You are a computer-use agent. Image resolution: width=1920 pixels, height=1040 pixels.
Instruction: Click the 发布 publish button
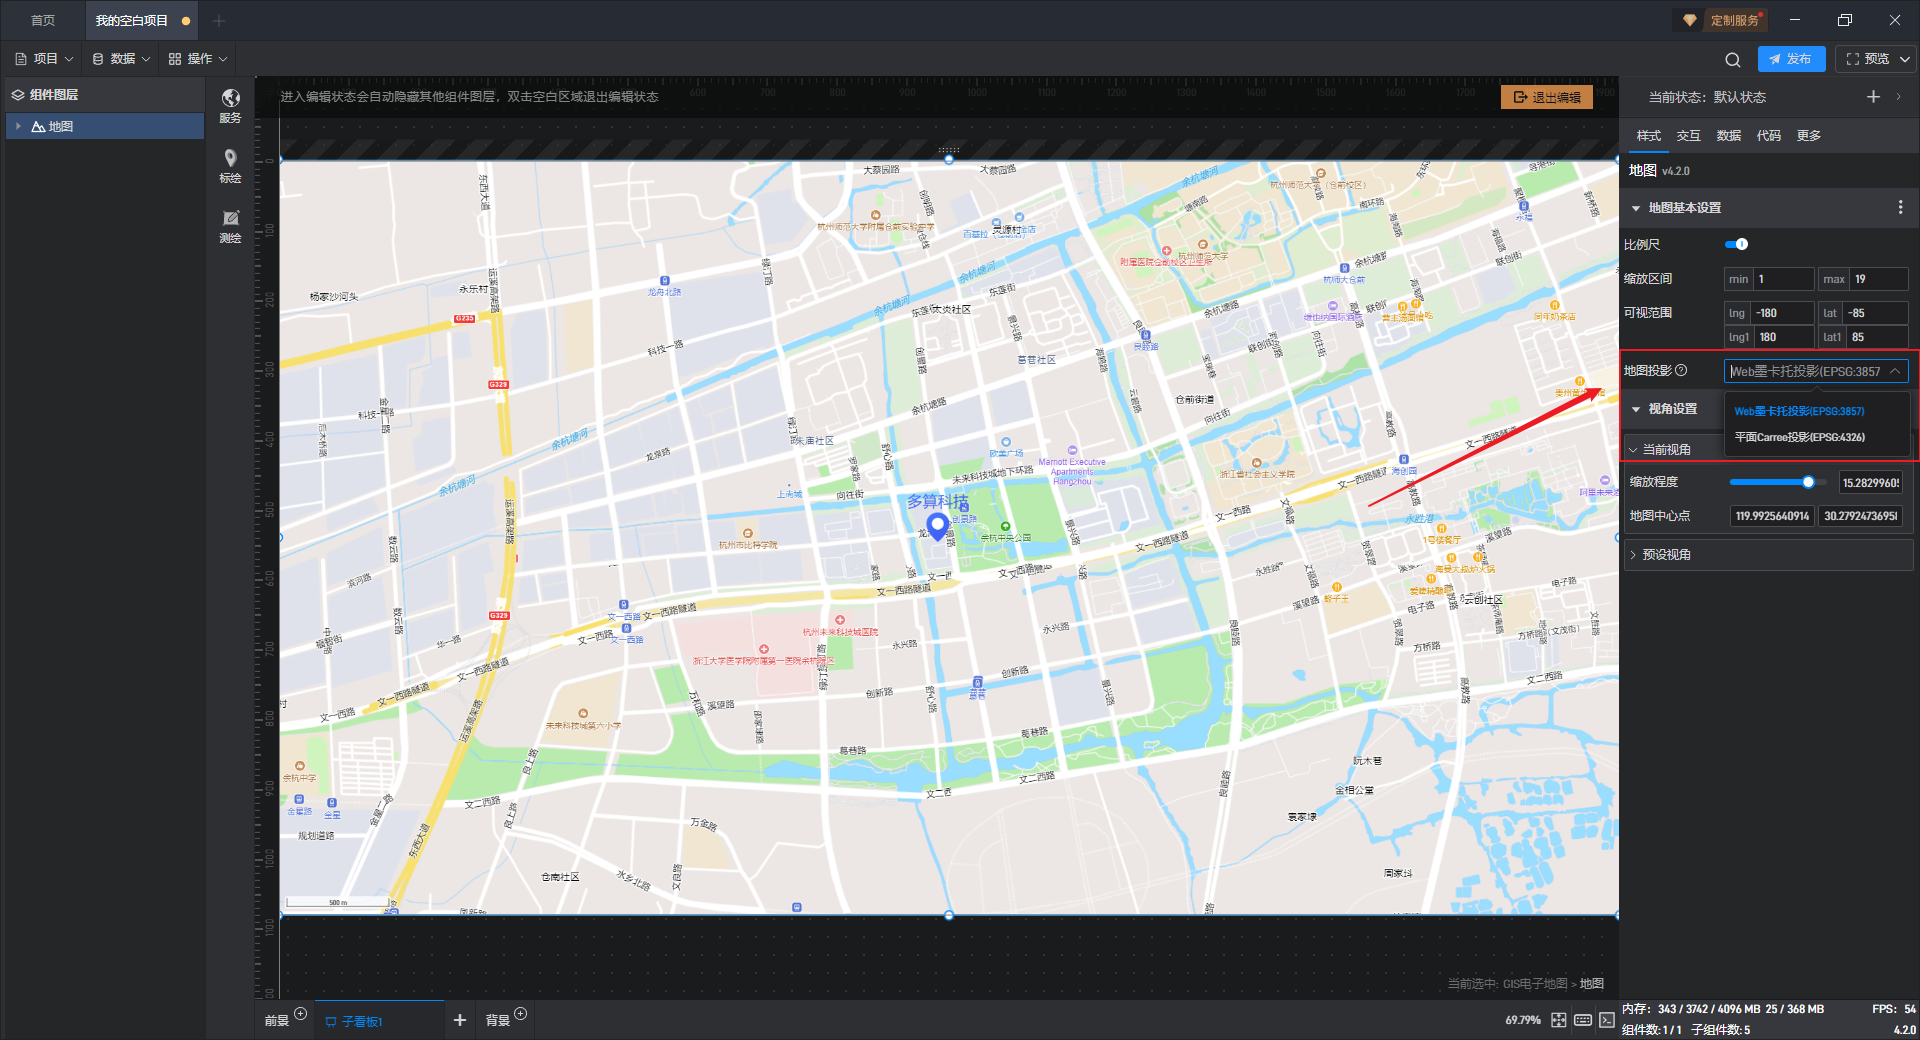pos(1791,59)
